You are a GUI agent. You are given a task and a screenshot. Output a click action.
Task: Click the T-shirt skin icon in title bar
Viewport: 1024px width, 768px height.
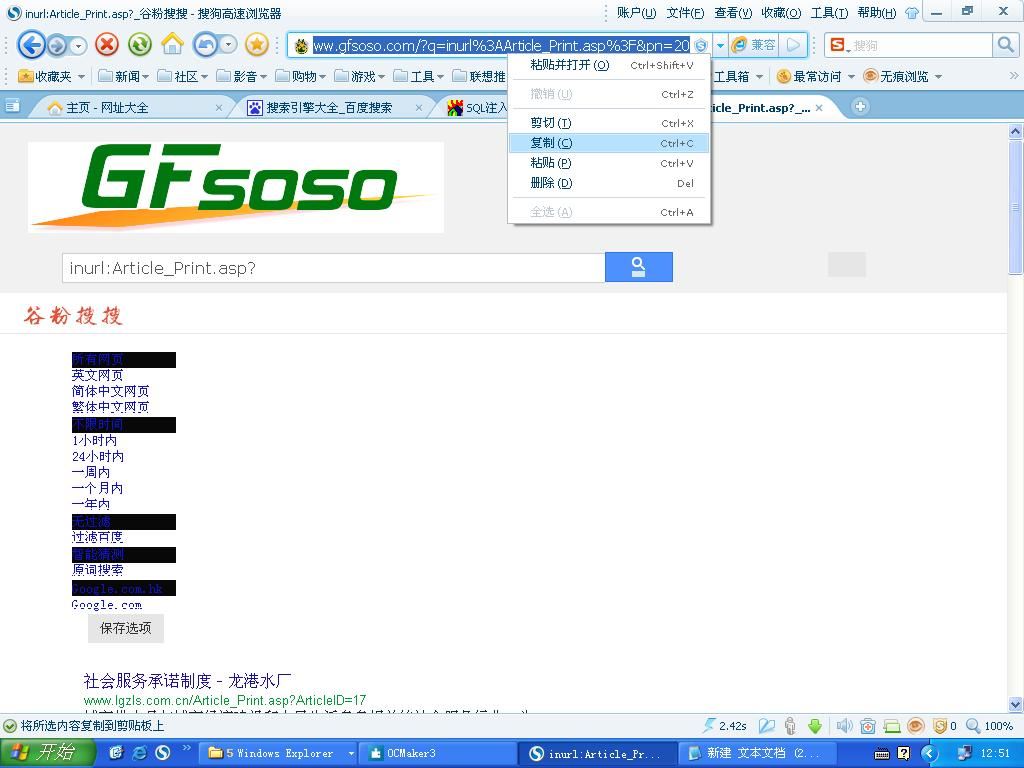click(912, 12)
